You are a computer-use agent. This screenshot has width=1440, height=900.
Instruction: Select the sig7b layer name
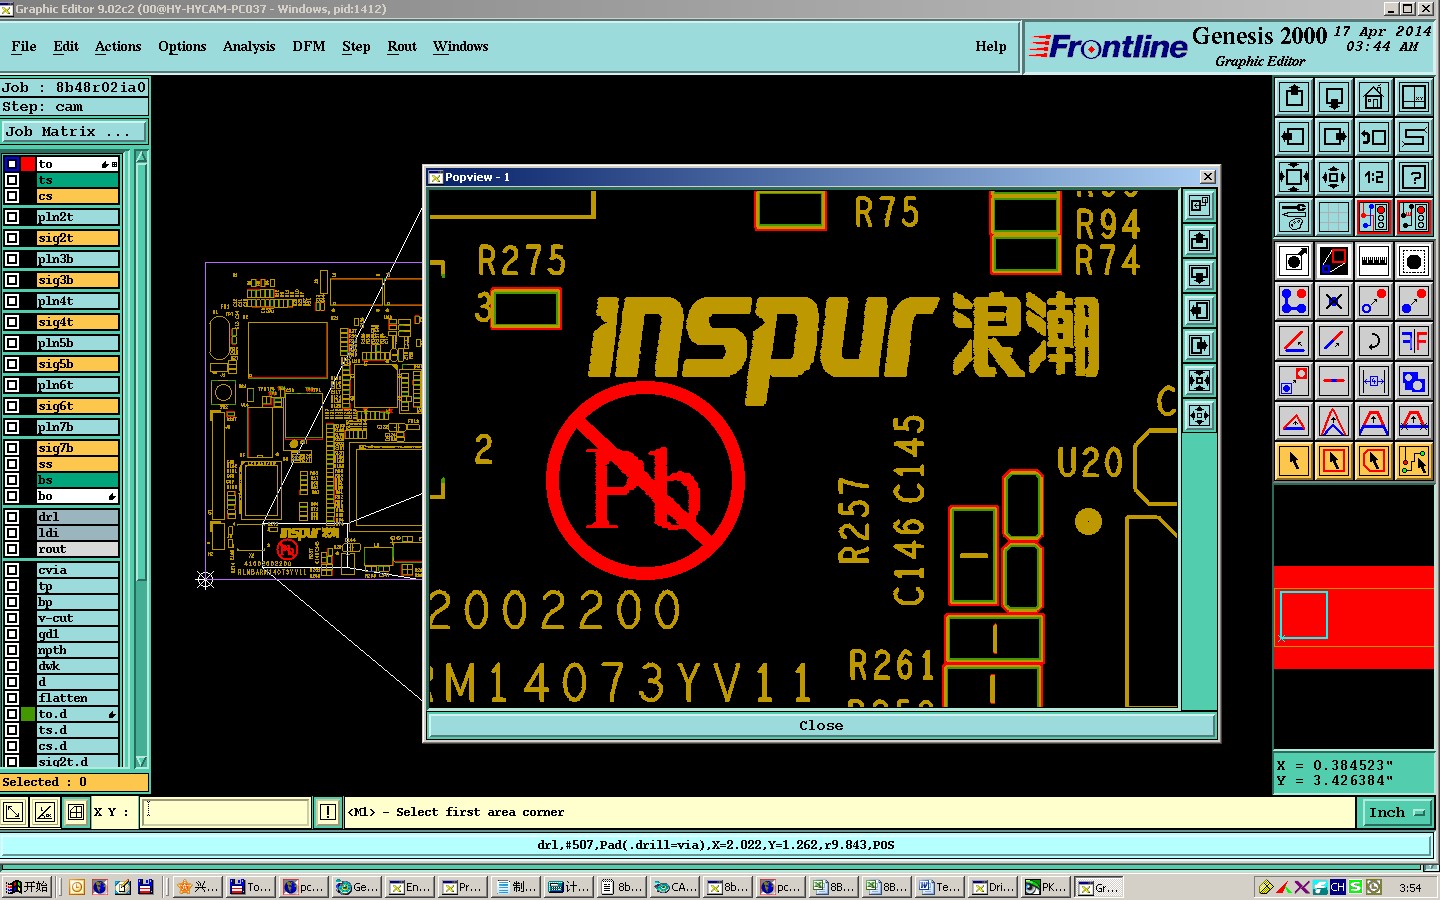pos(78,448)
